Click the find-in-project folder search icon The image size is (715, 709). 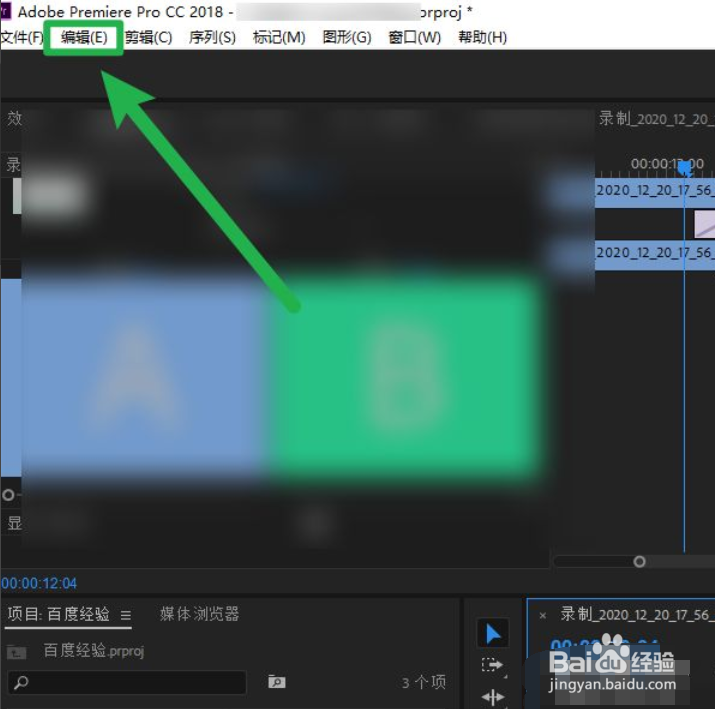coord(277,682)
